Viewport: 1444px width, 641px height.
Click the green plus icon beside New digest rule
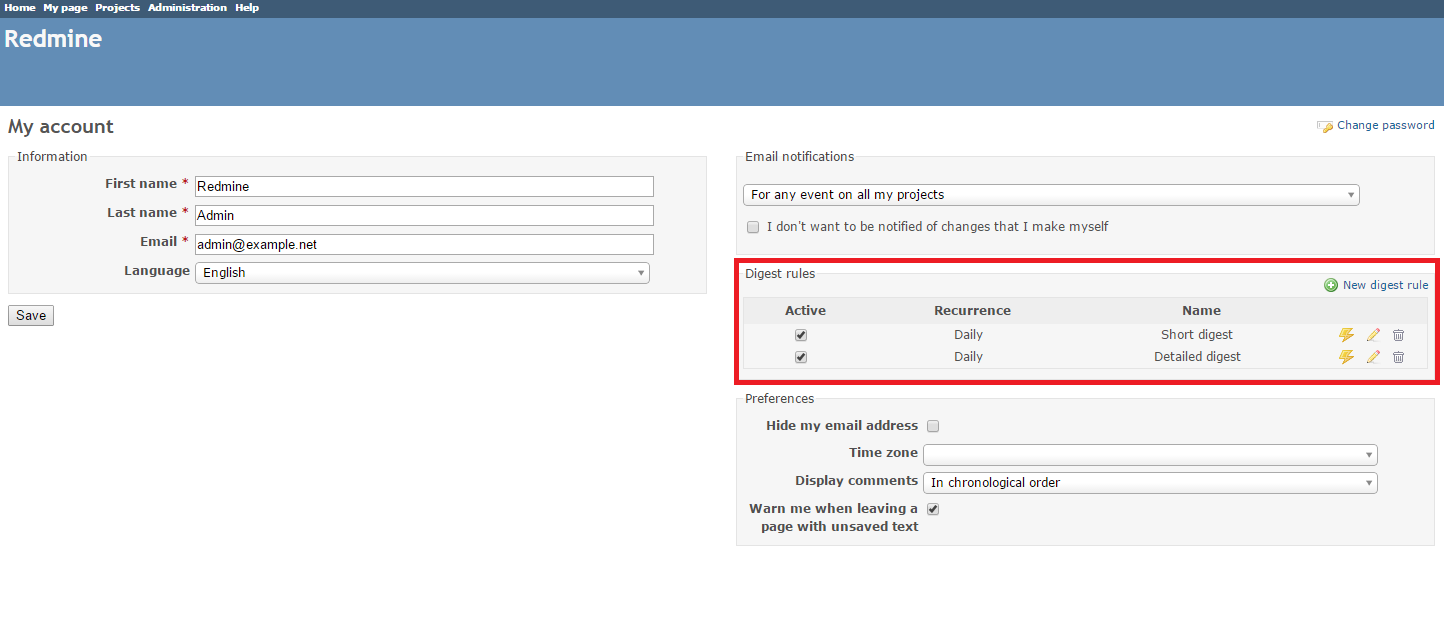[1331, 285]
